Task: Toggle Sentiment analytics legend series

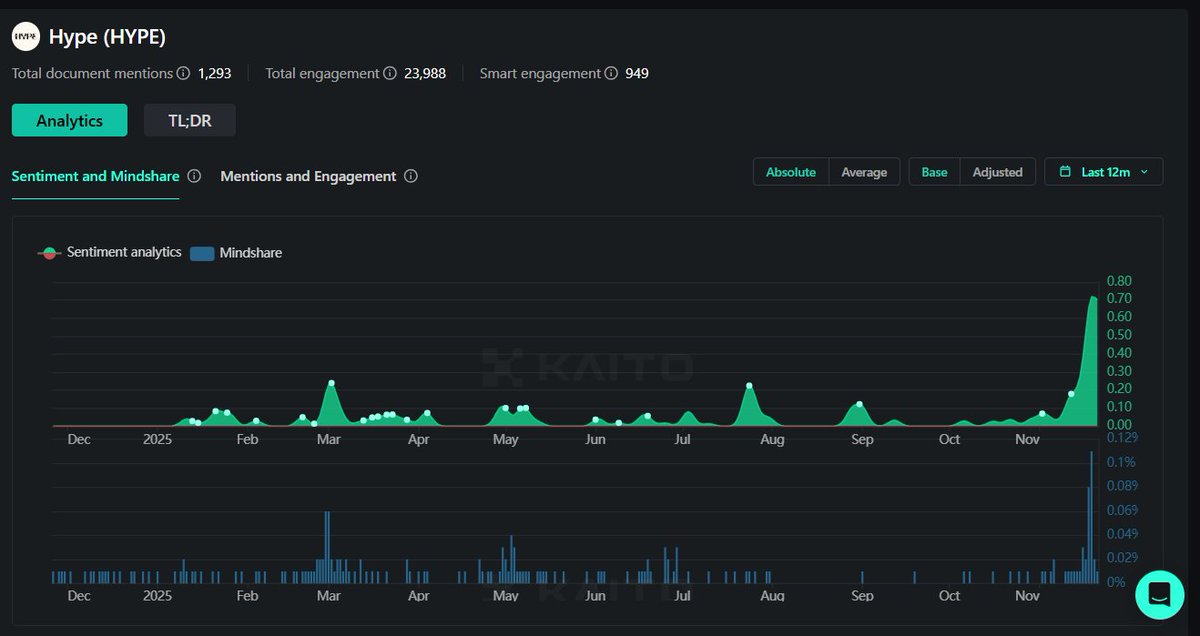Action: [110, 253]
